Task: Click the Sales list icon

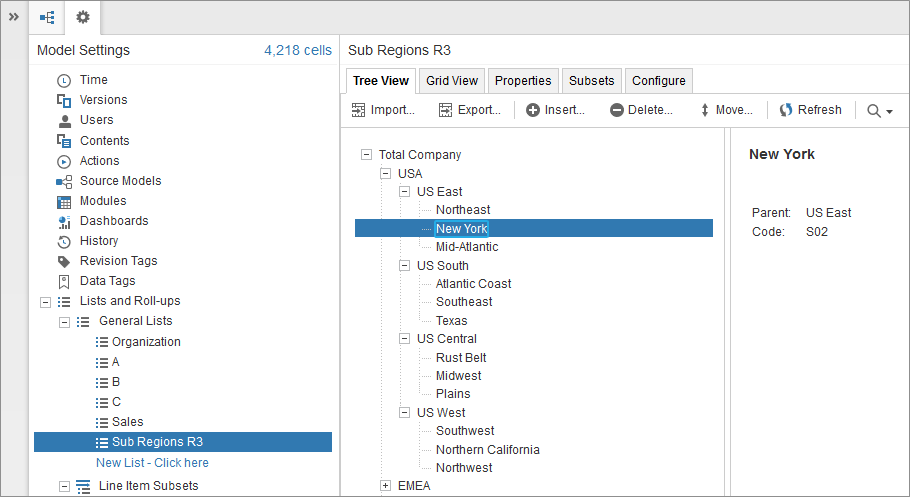Action: [102, 422]
